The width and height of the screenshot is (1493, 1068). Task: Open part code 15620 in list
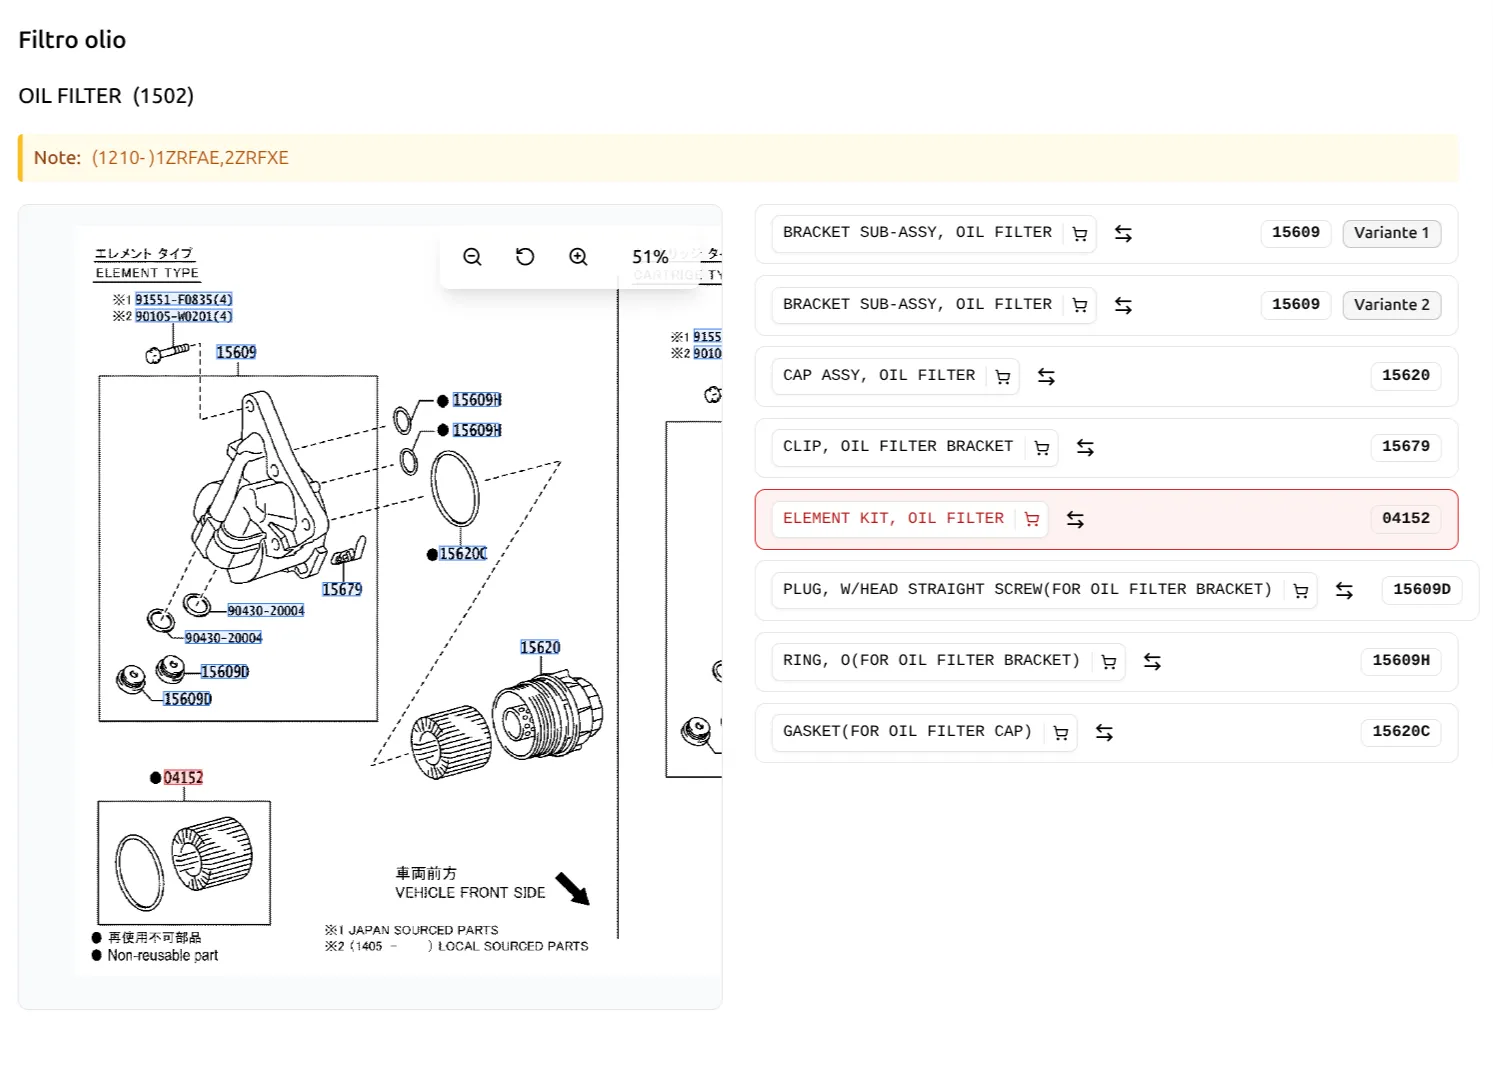[x=1406, y=376]
